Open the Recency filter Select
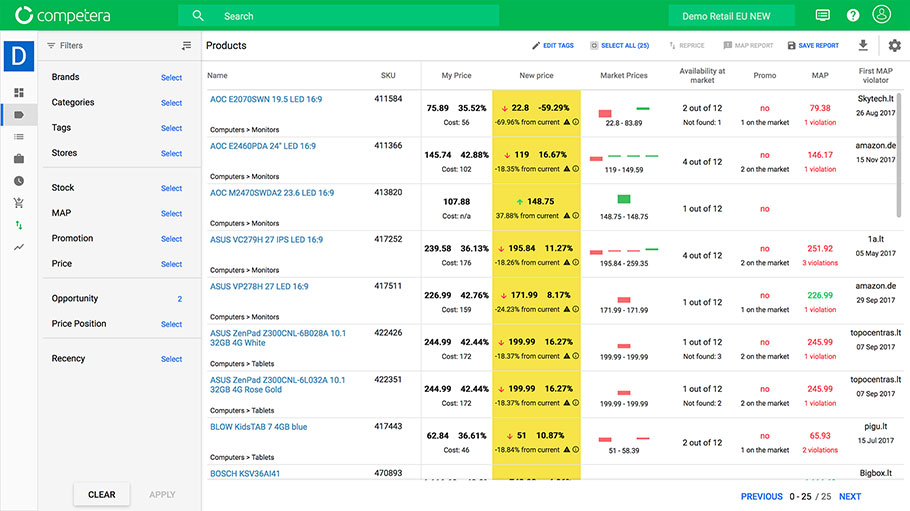The width and height of the screenshot is (910, 511). 171,359
